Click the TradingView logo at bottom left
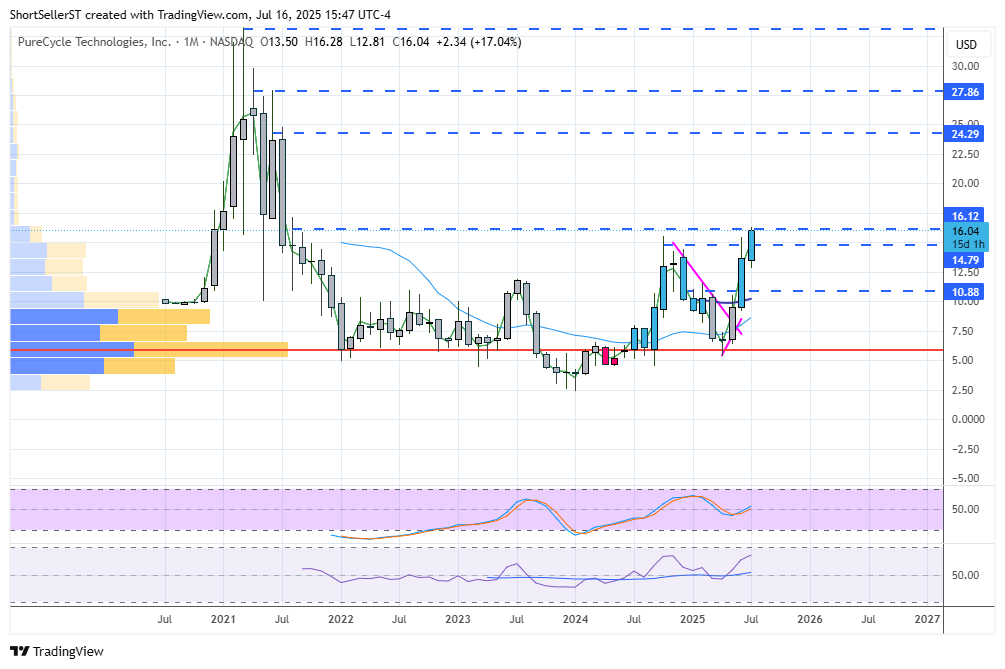 (x=57, y=652)
